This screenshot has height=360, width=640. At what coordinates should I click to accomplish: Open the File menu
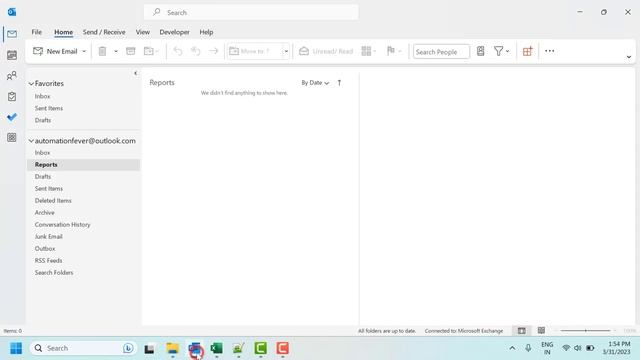point(37,32)
